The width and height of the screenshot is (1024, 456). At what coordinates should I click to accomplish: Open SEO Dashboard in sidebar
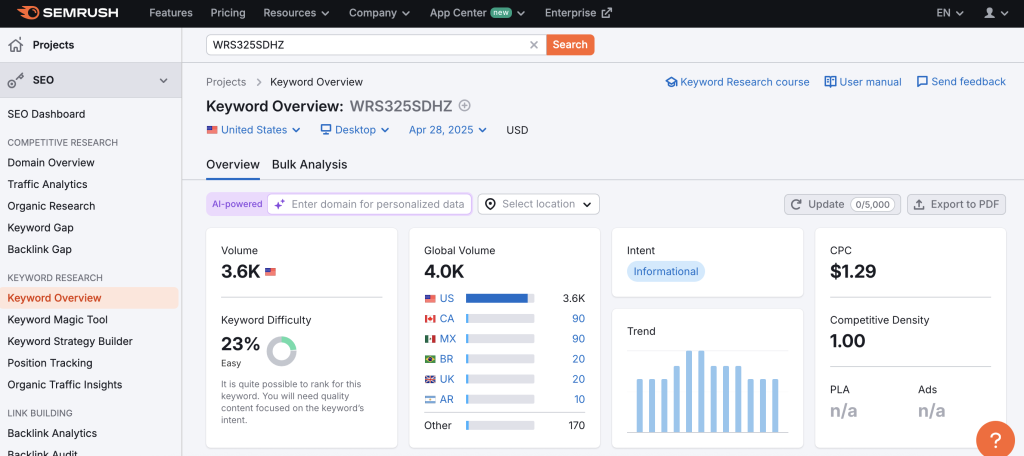[x=46, y=114]
